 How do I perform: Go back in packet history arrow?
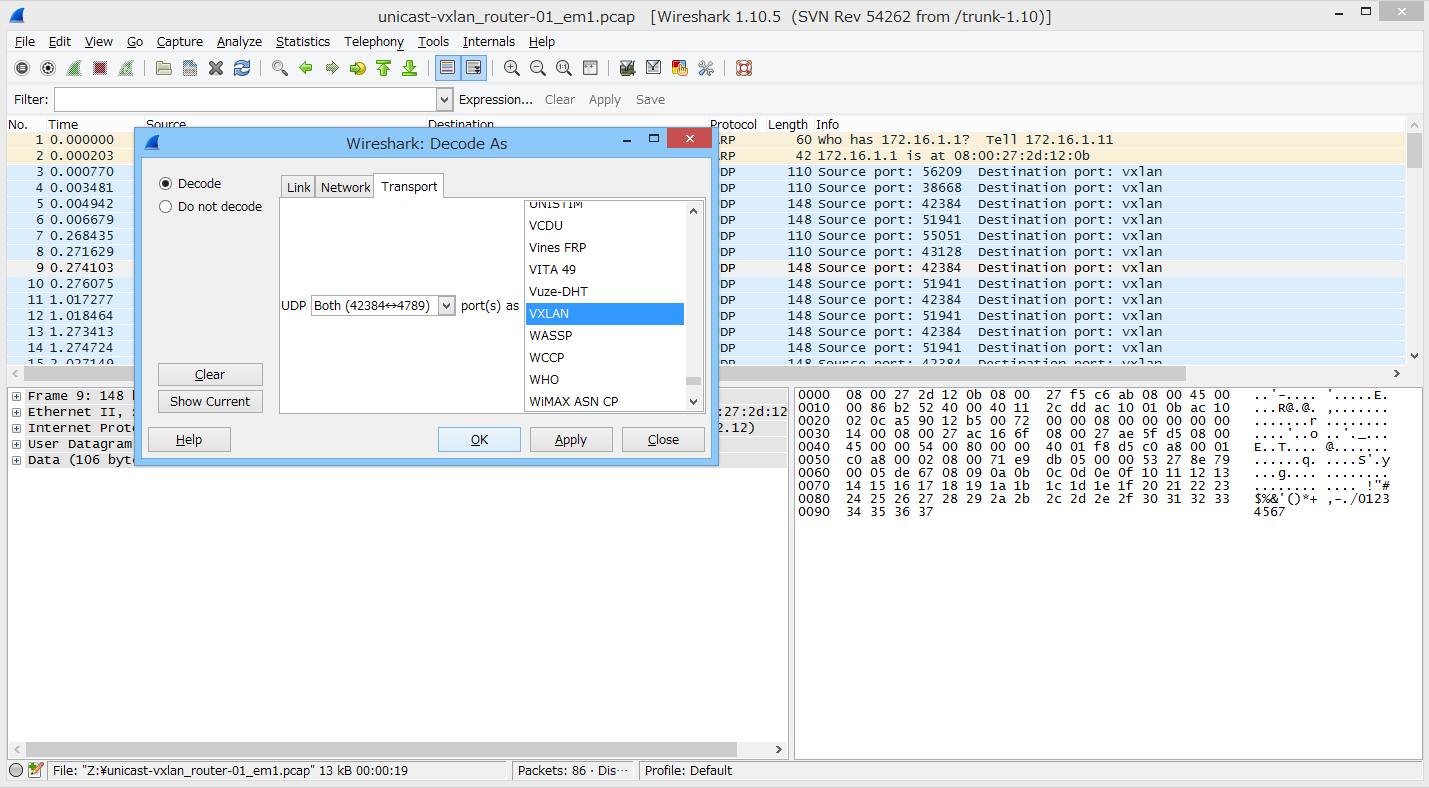coord(306,68)
